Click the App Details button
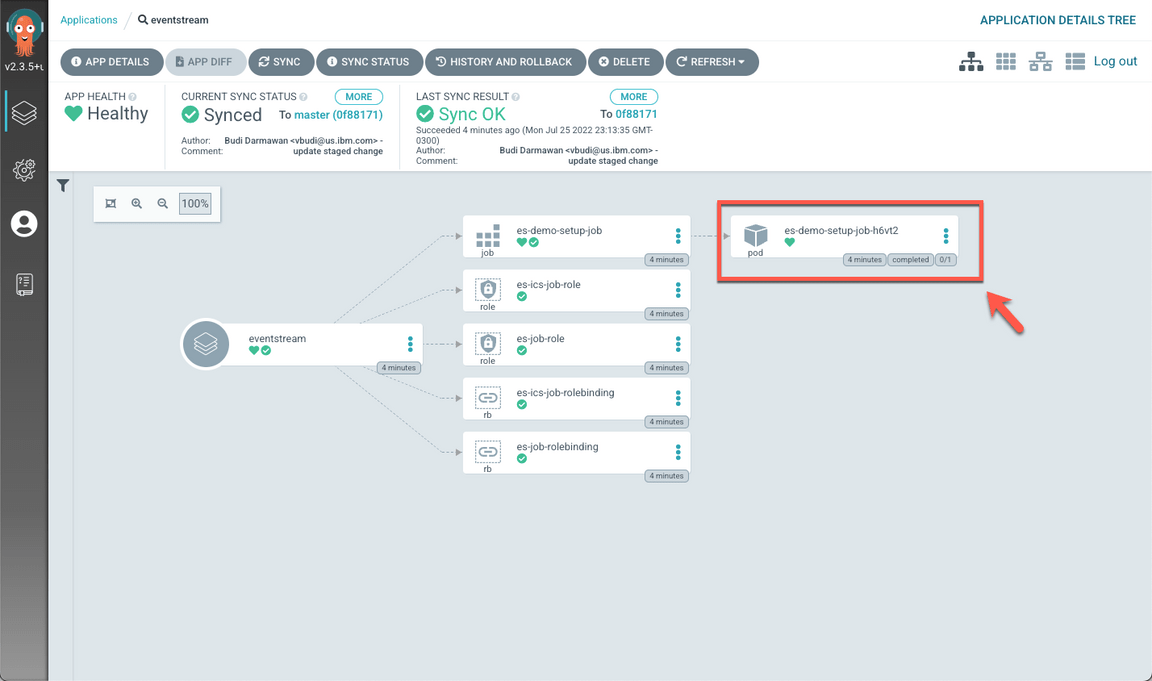Image resolution: width=1152 pixels, height=681 pixels. coord(111,62)
